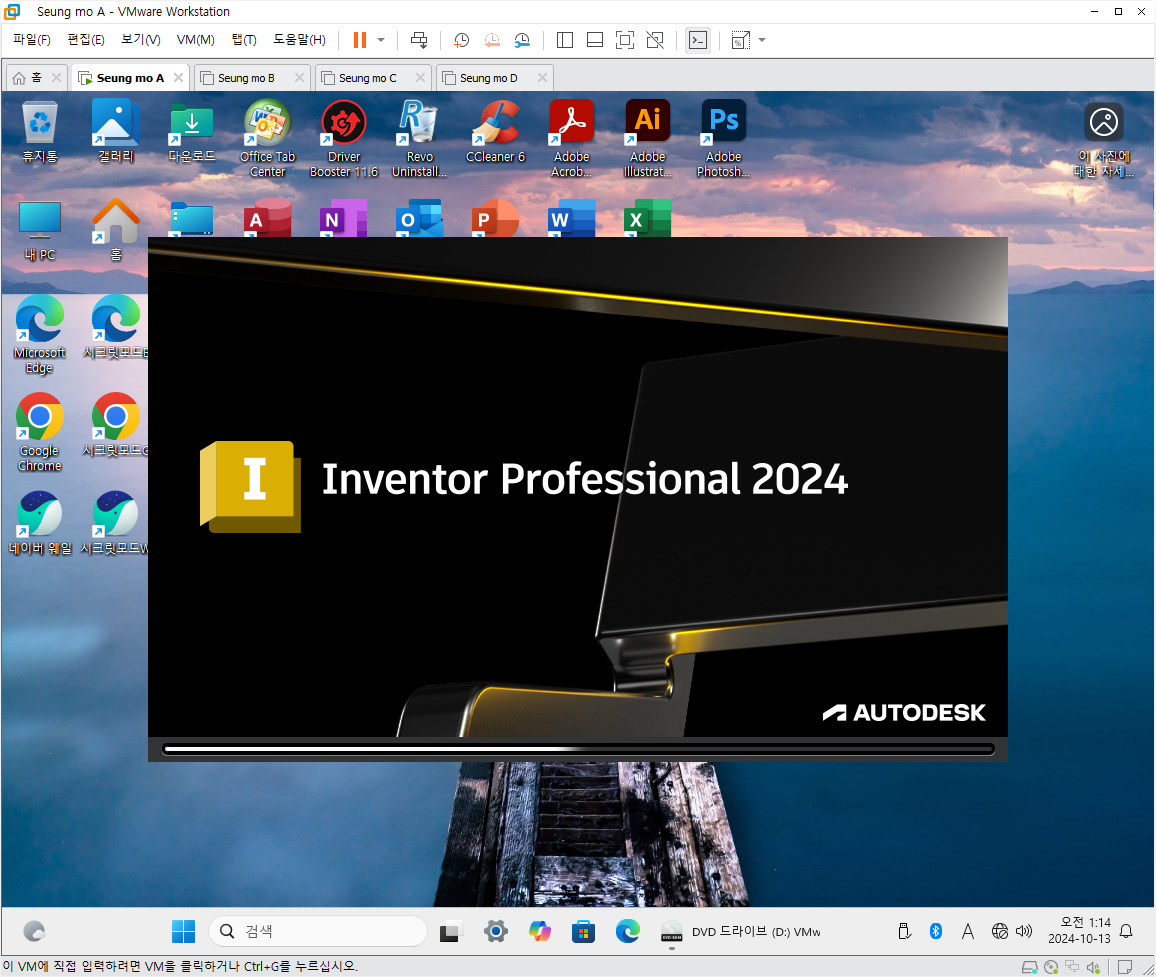This screenshot has width=1156, height=977.
Task: Select CCleaner 6 desktop icon
Action: pos(495,132)
